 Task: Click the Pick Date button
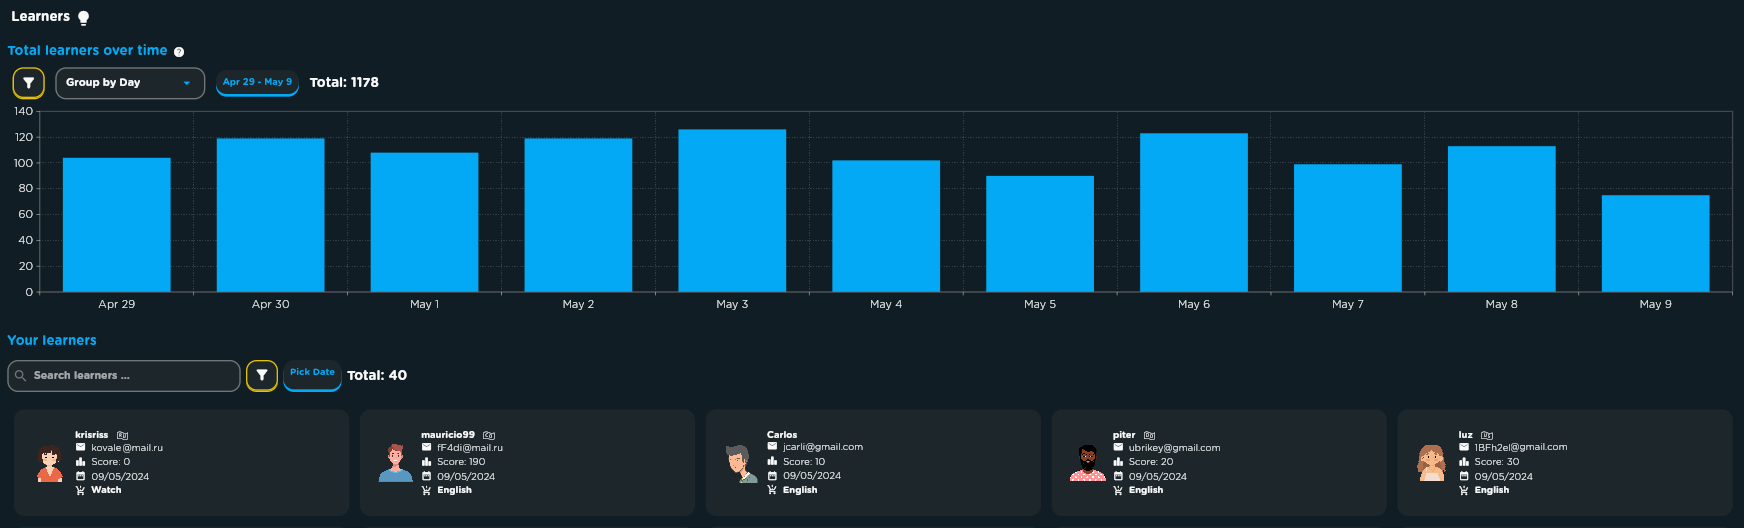point(312,374)
